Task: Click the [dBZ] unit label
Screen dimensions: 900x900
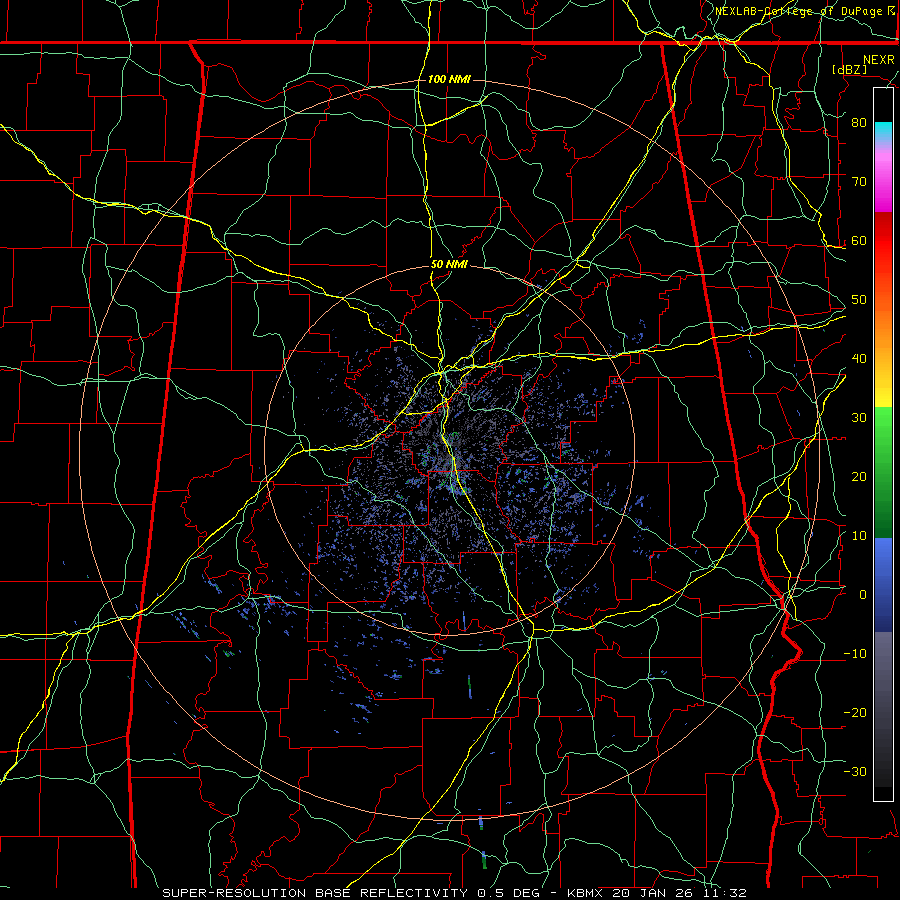Action: [x=850, y=69]
